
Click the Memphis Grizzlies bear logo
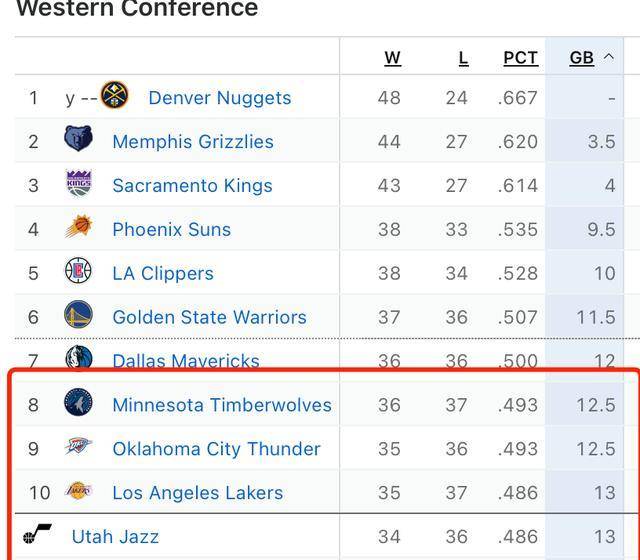[78, 138]
